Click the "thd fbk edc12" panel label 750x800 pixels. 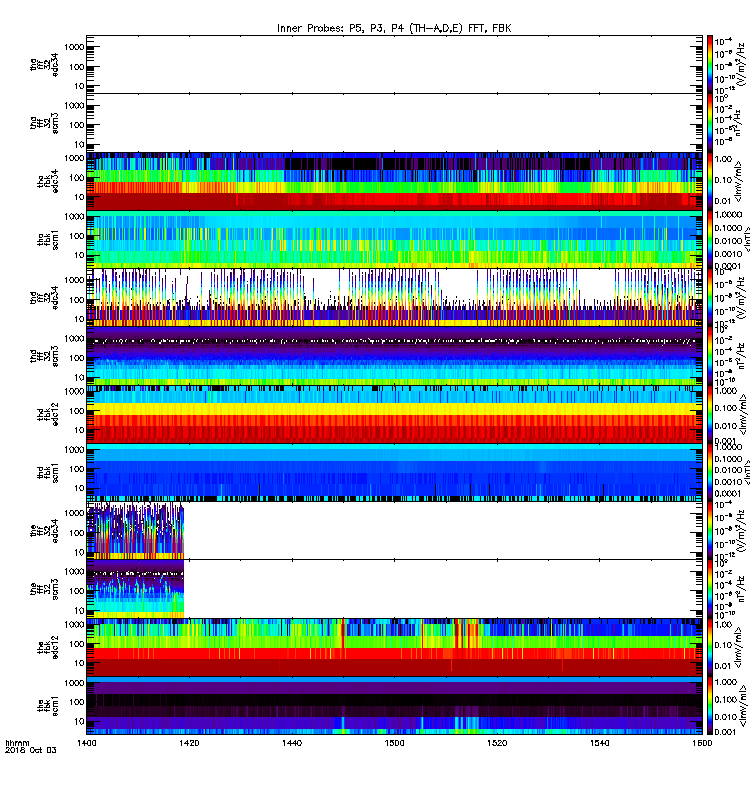pyautogui.click(x=47, y=414)
